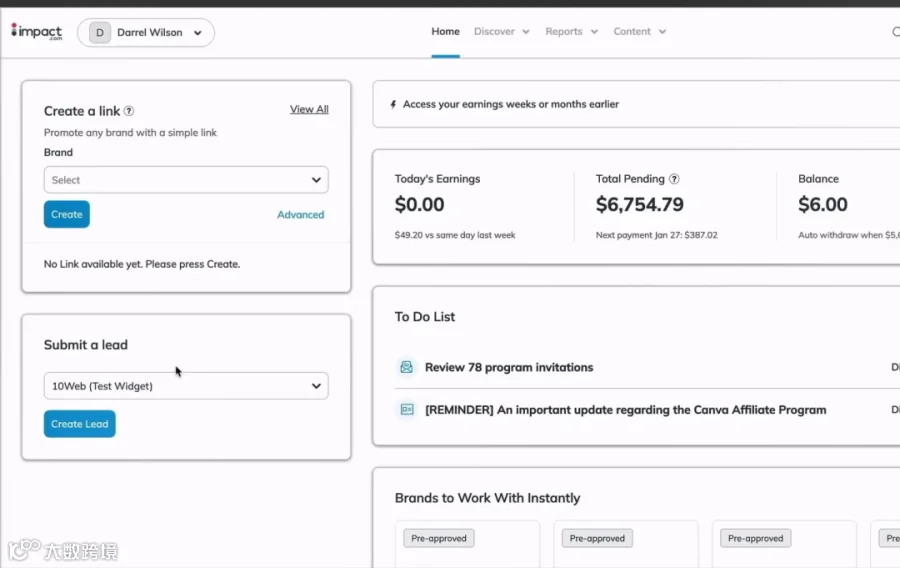Click the lightning bolt earnings icon
The image size is (900, 568).
tap(393, 104)
